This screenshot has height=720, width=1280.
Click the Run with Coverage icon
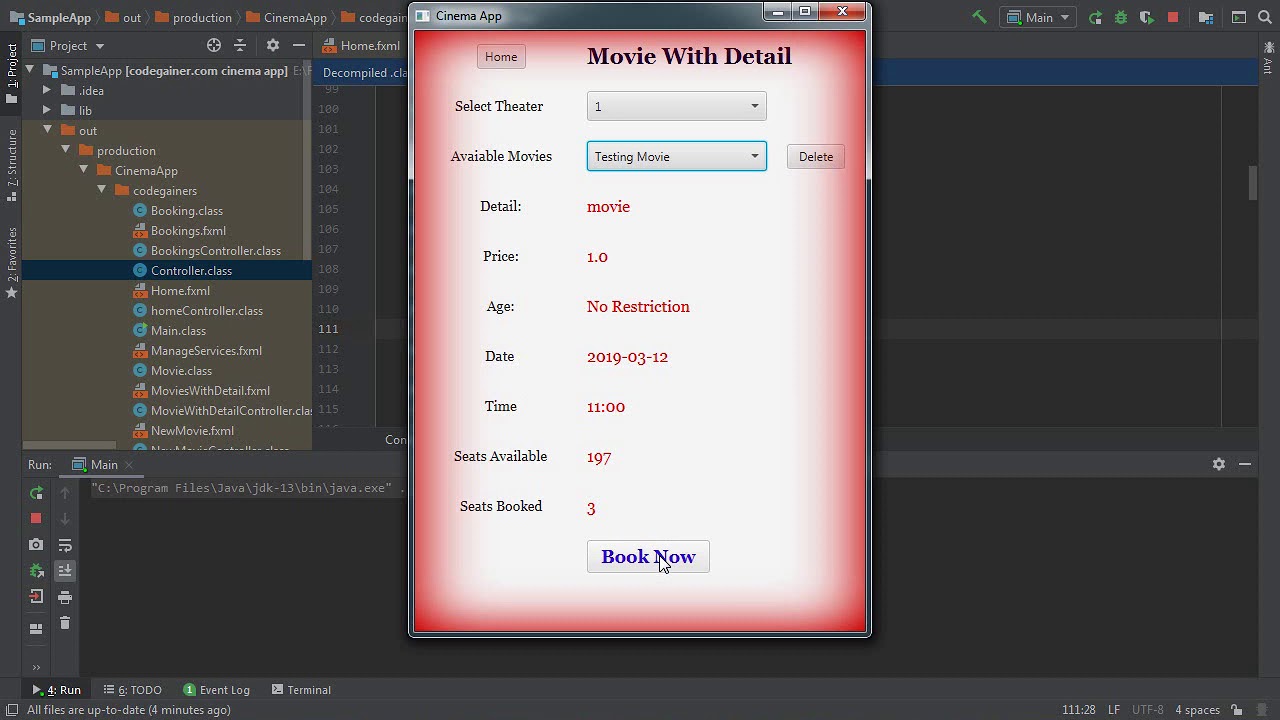[1146, 17]
